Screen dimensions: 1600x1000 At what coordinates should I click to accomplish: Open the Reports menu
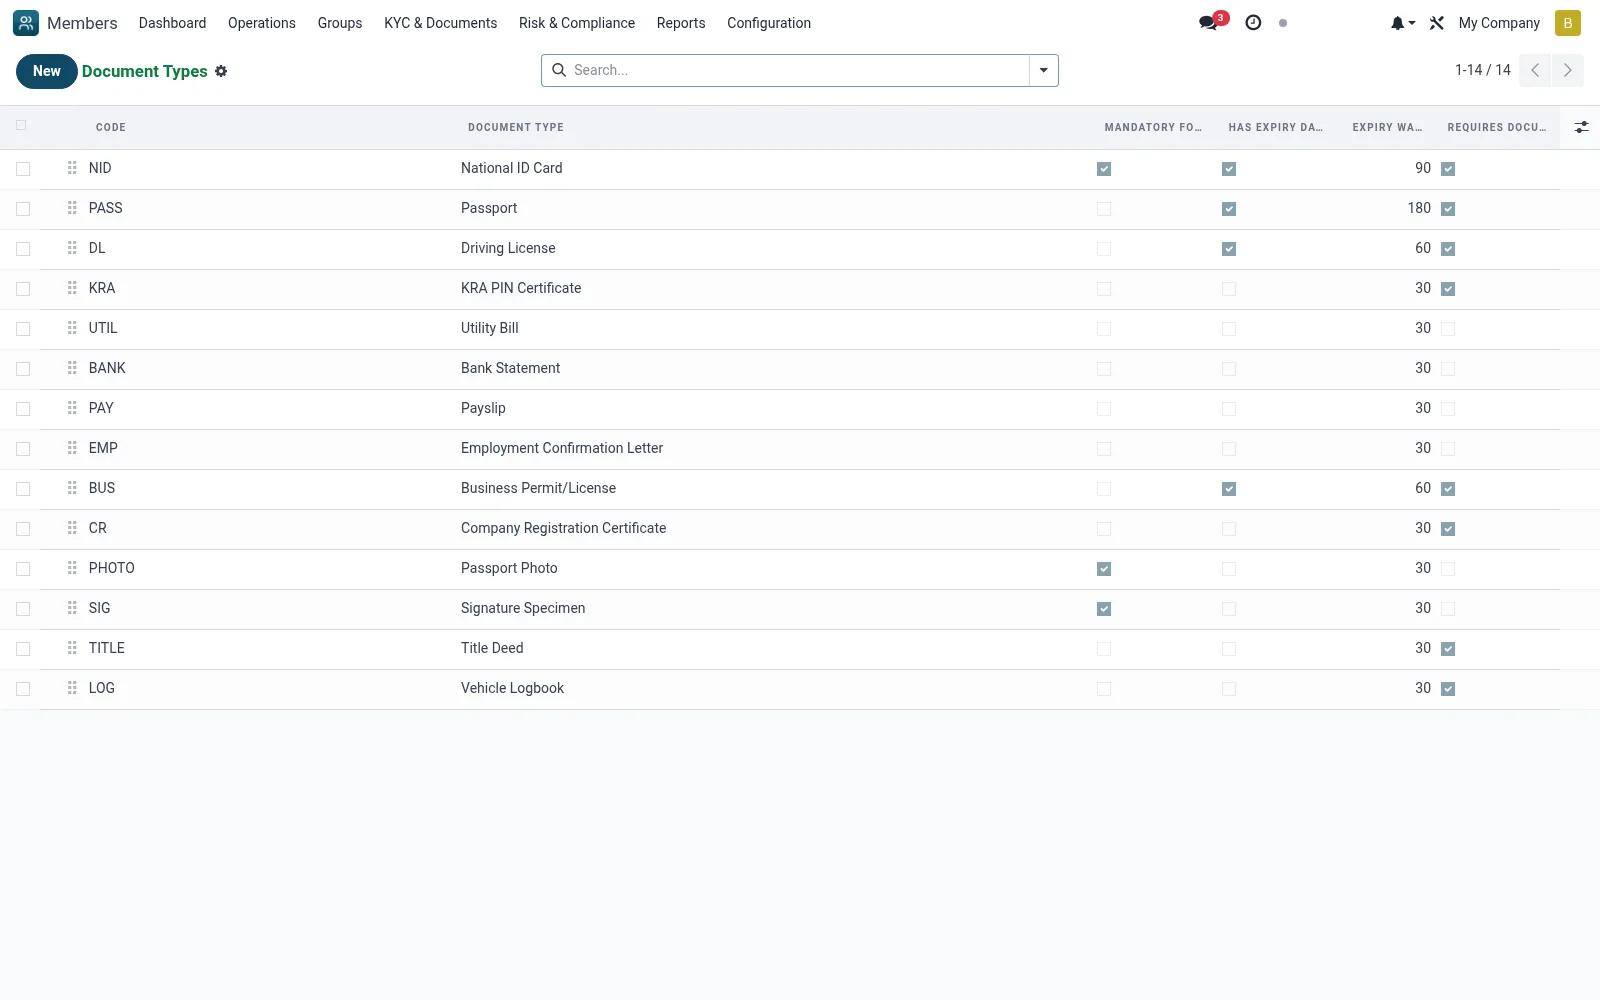(x=681, y=23)
